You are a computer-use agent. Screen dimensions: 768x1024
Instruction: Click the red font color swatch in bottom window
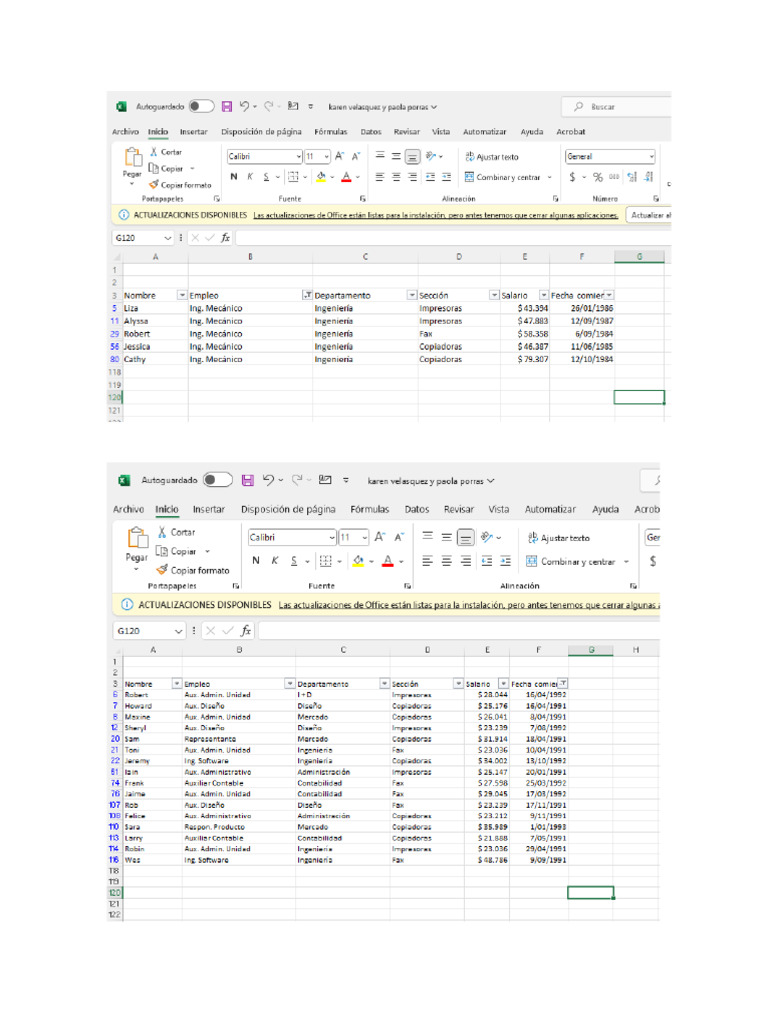[388, 562]
